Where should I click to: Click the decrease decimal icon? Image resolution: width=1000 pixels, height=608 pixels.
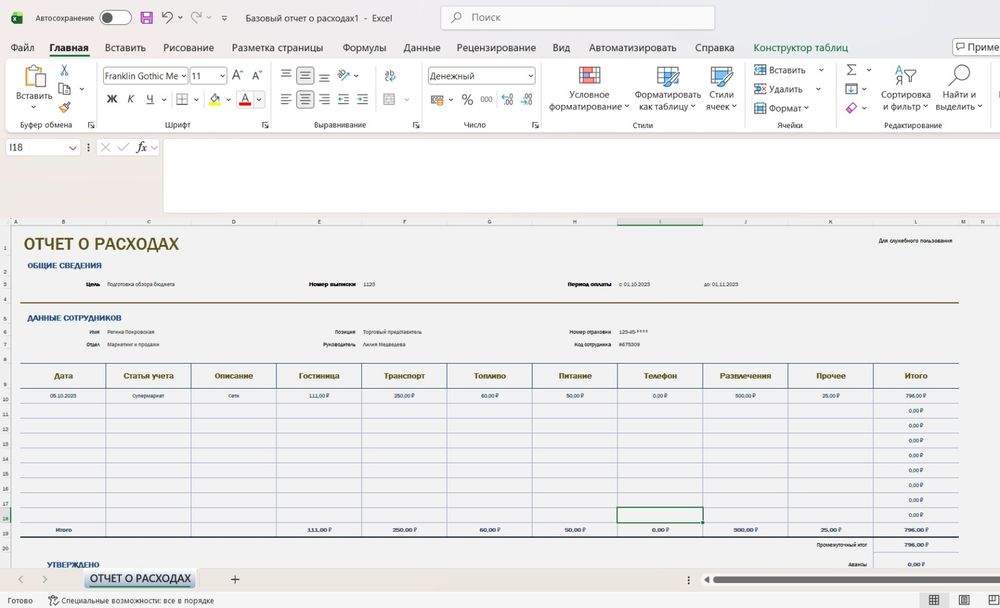(527, 100)
